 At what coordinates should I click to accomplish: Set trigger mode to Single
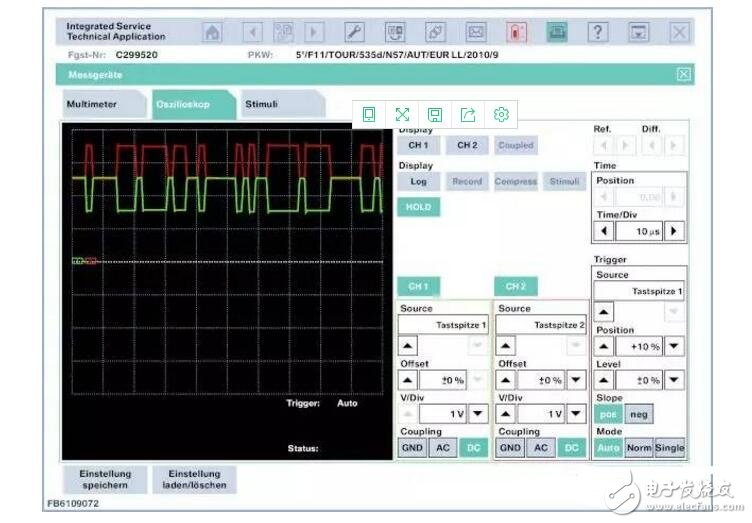coord(670,448)
